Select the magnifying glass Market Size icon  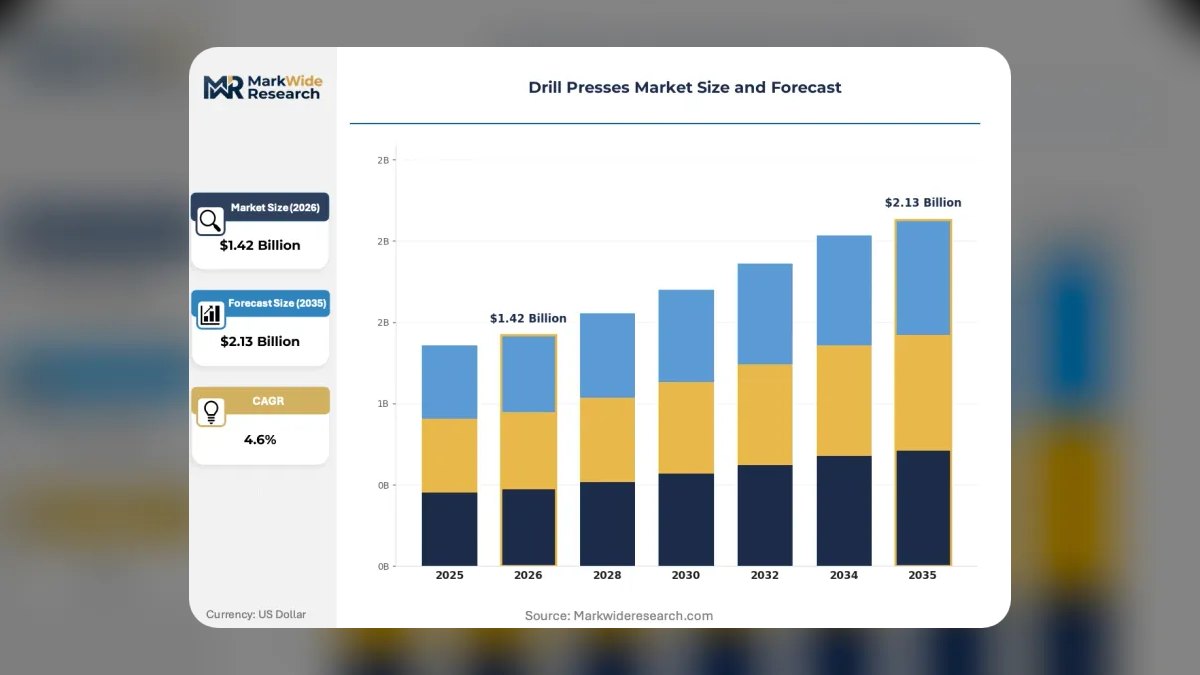click(210, 220)
